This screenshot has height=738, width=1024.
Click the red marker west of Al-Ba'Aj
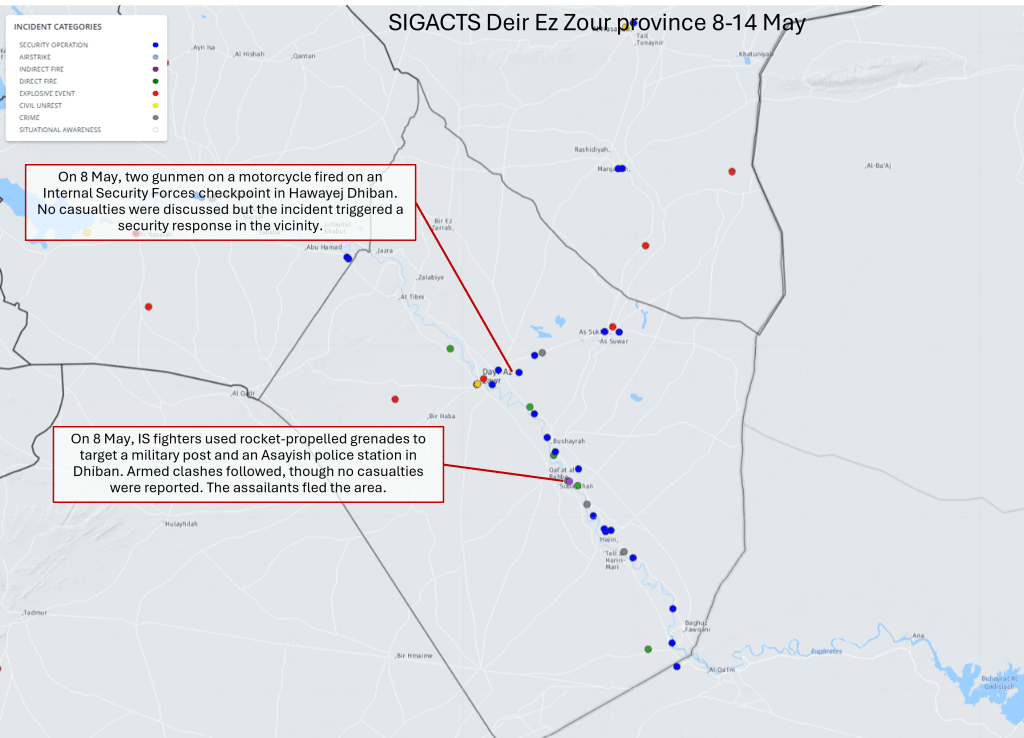coord(732,172)
